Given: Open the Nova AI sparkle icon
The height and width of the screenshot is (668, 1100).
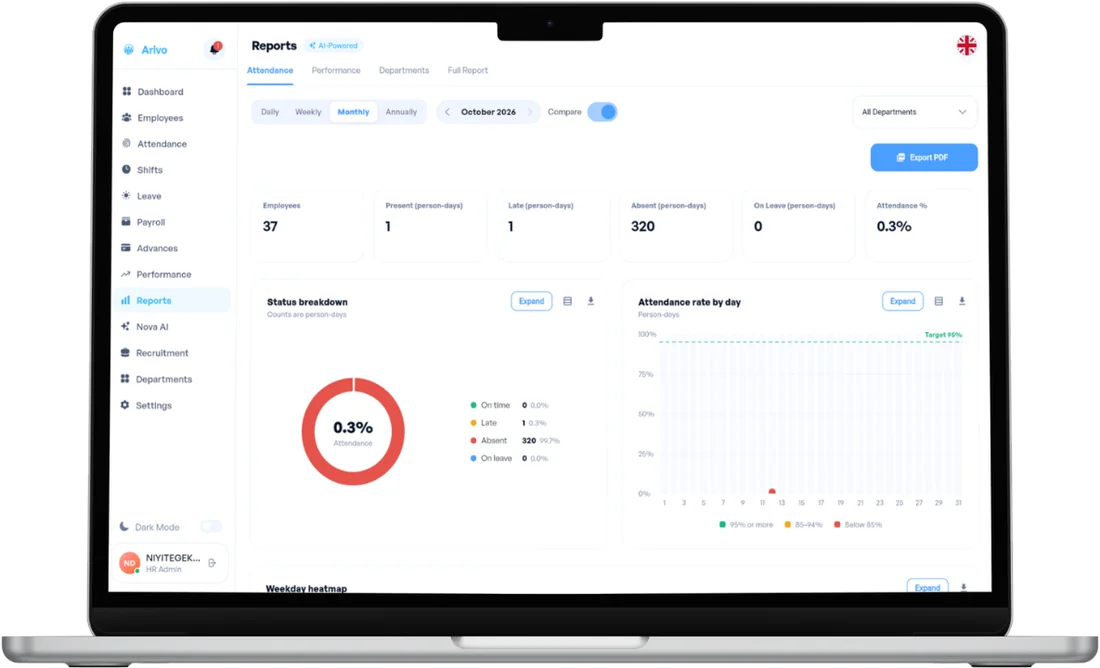Looking at the screenshot, I should (125, 326).
